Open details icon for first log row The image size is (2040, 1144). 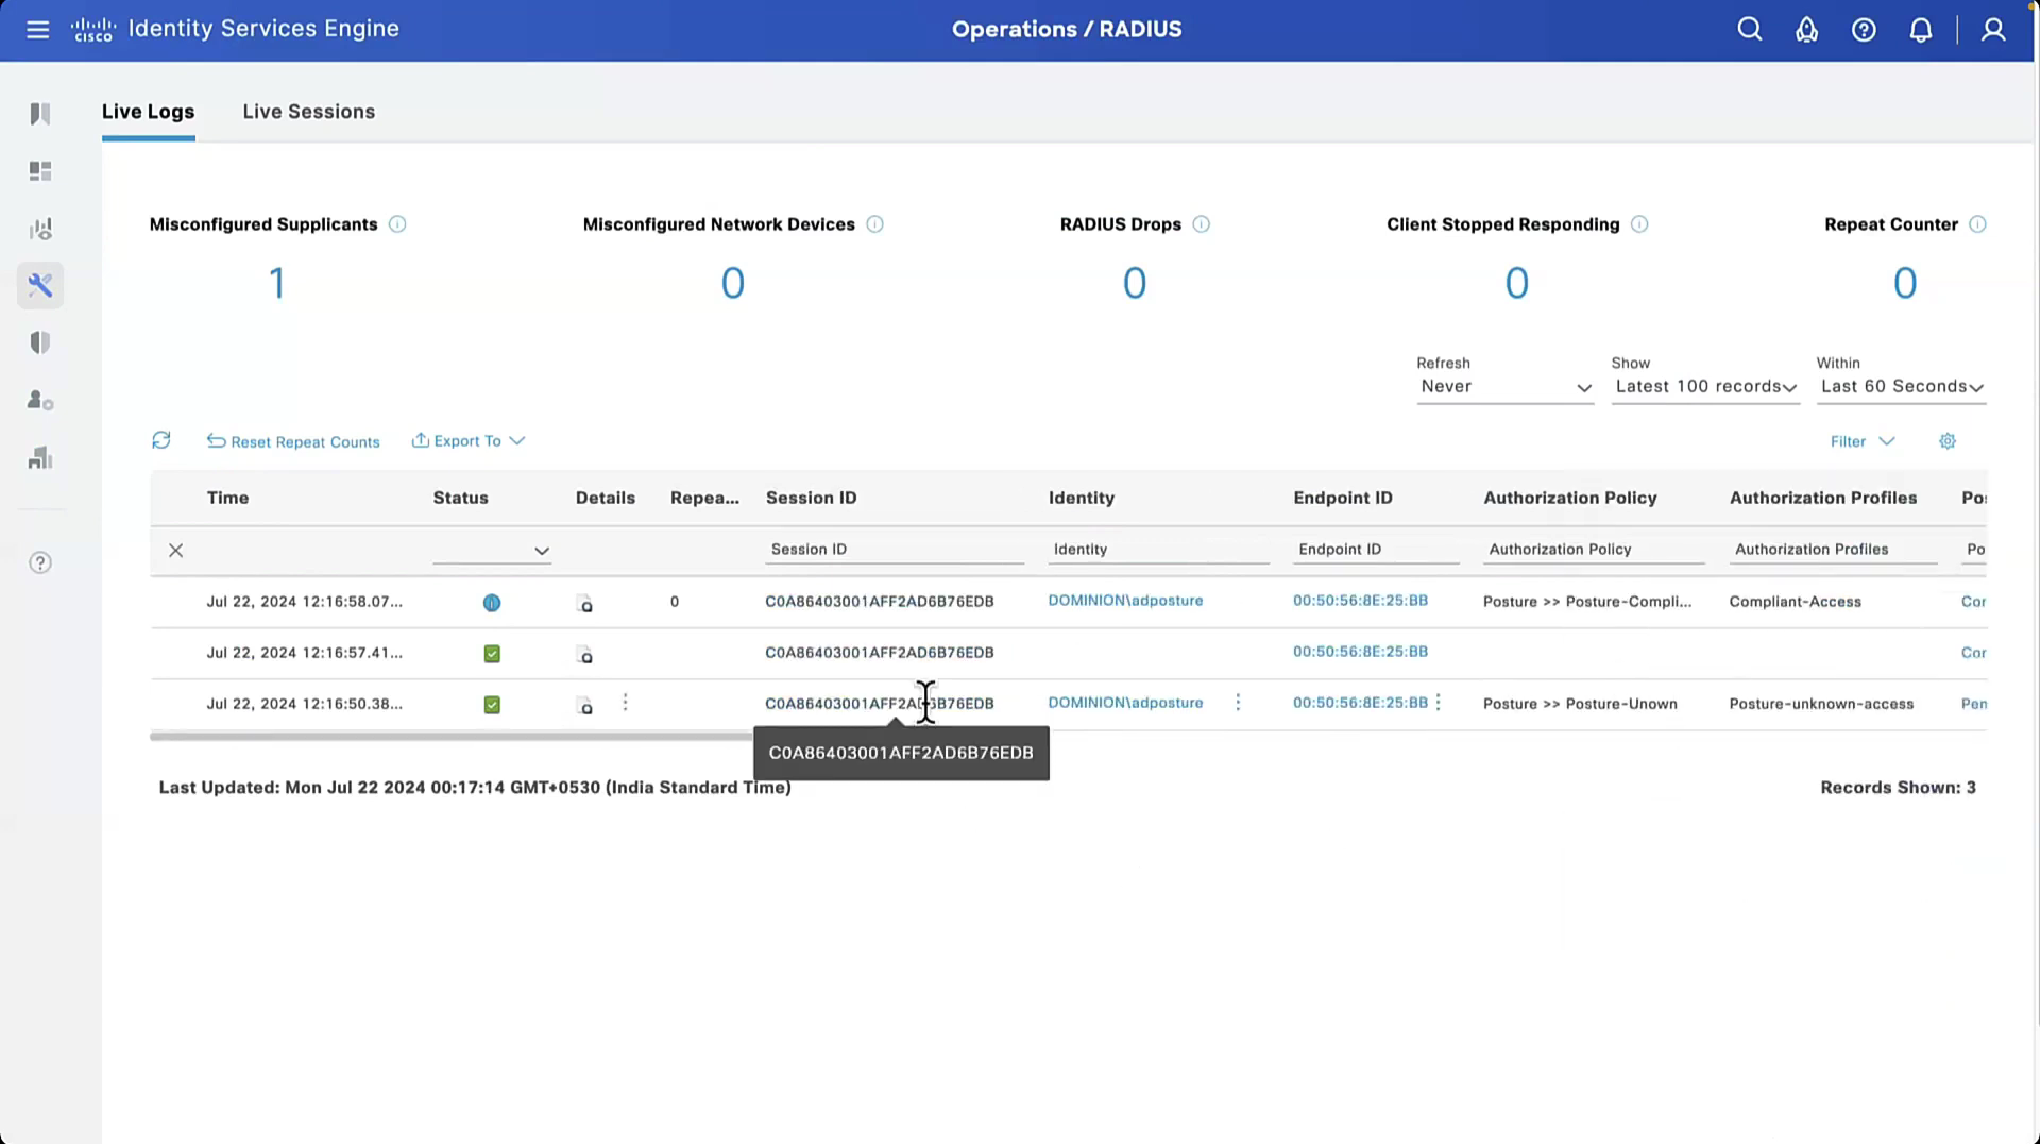point(586,603)
